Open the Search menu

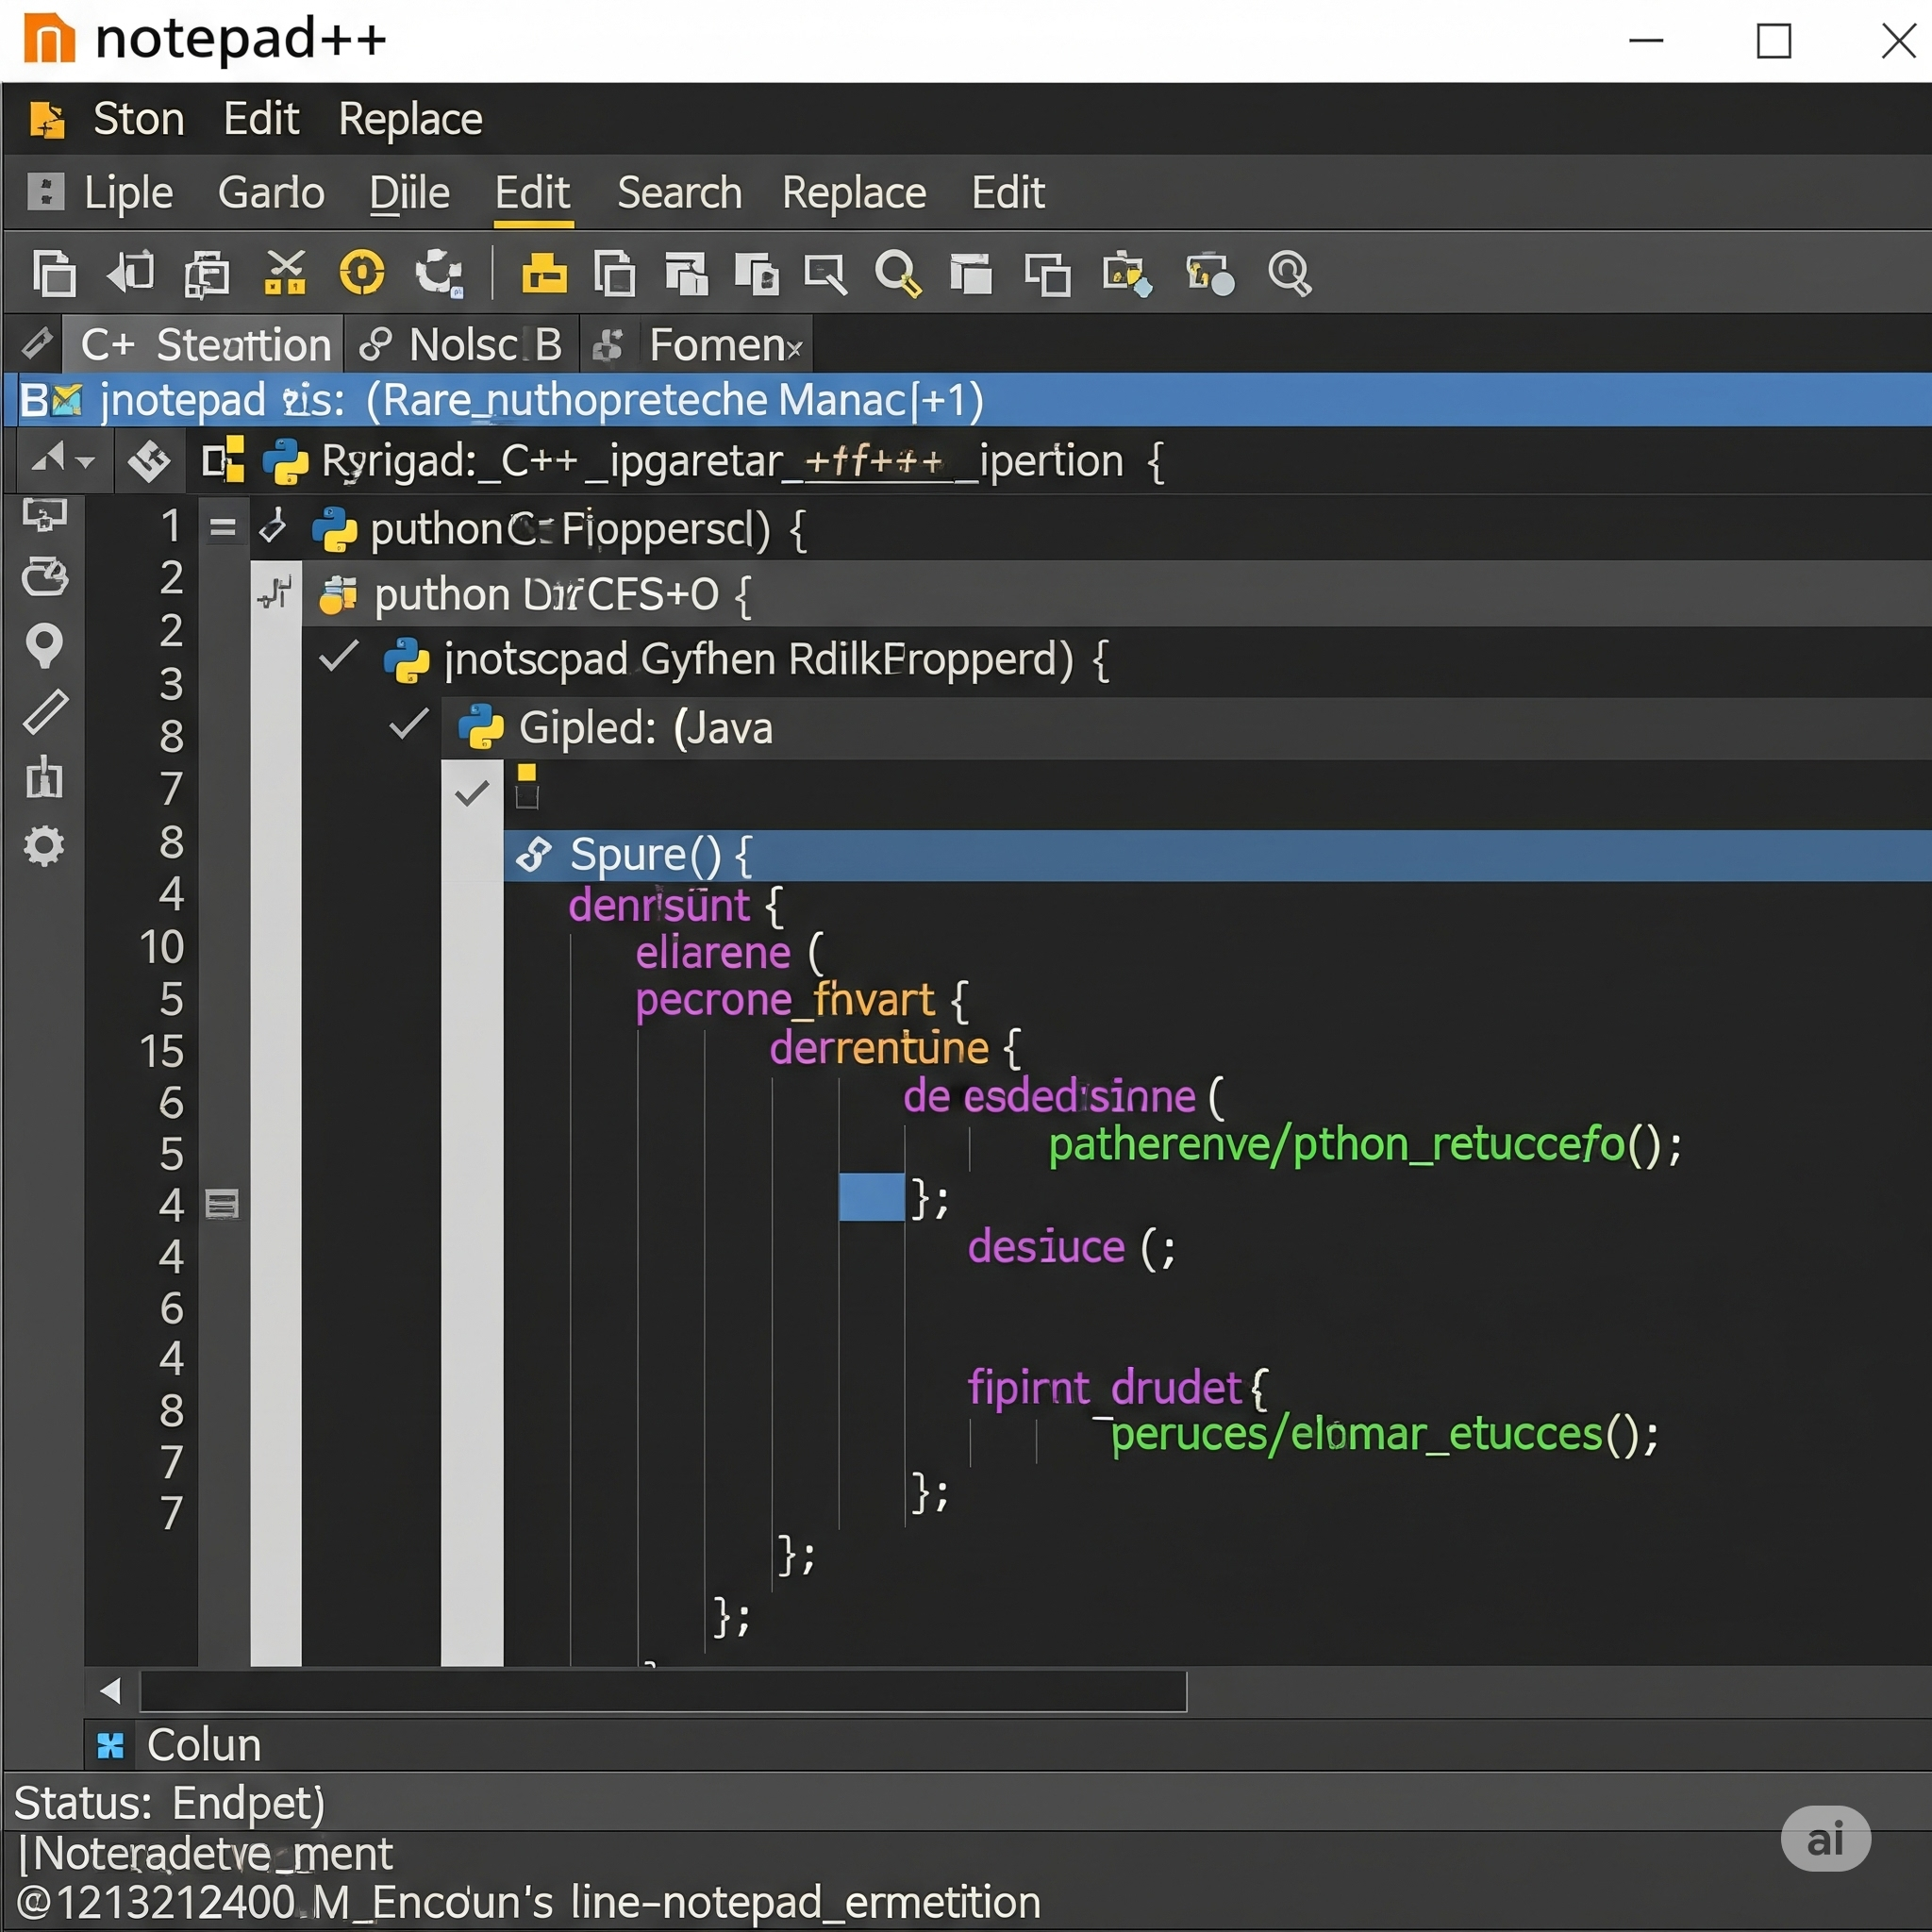click(x=679, y=193)
